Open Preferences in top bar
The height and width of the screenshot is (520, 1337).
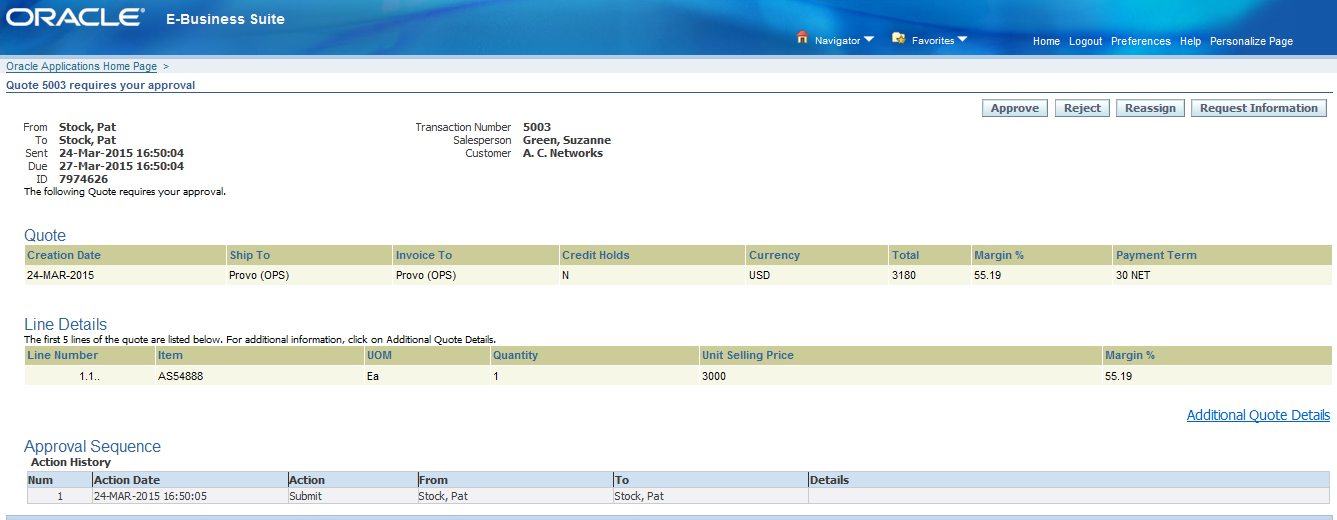click(1141, 41)
